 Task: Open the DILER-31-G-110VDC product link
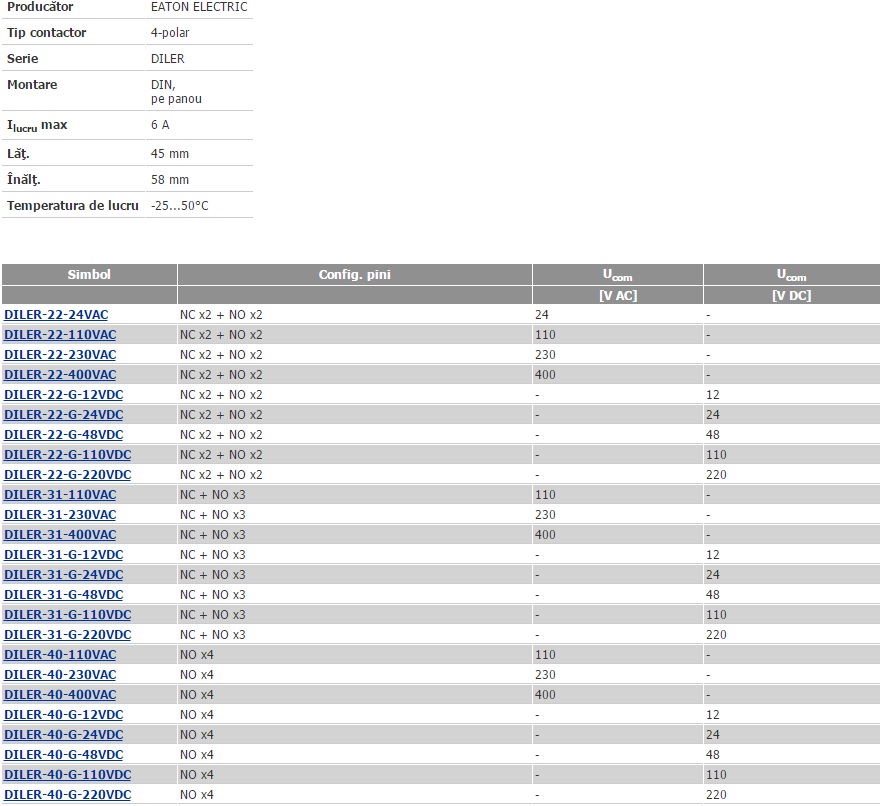tap(67, 615)
